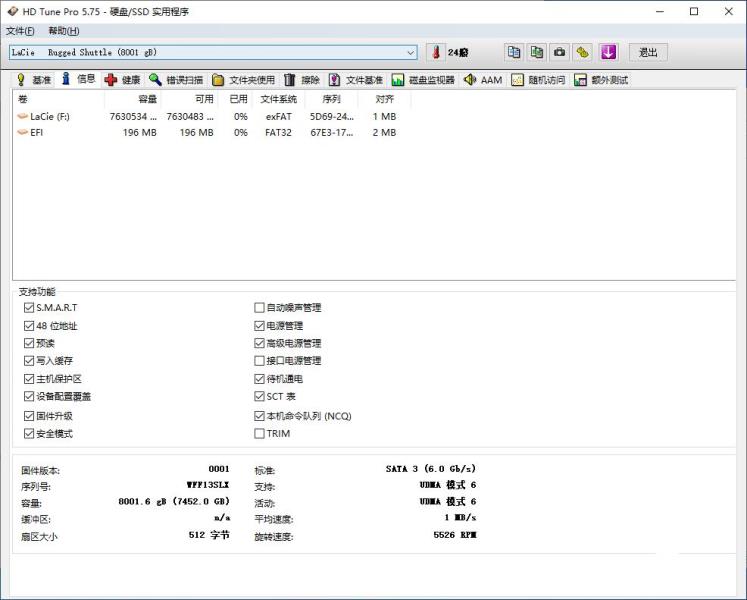Click the copy text to clipboard icon
The image size is (747, 600).
click(514, 52)
